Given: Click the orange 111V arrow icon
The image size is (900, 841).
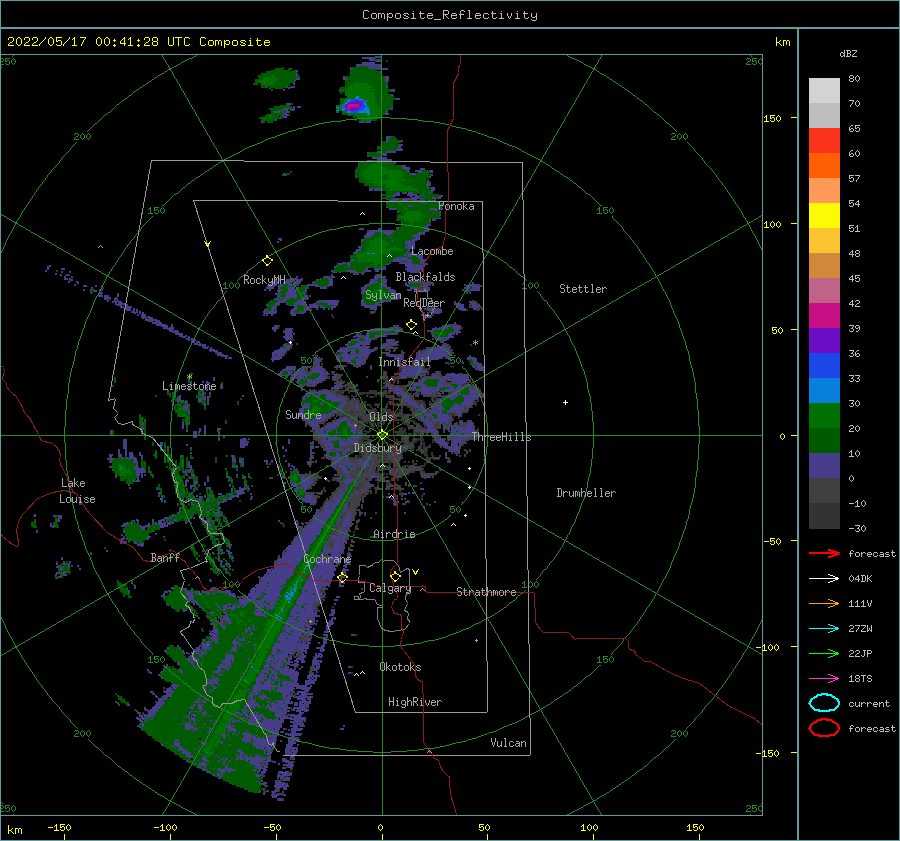Looking at the screenshot, I should point(824,603).
